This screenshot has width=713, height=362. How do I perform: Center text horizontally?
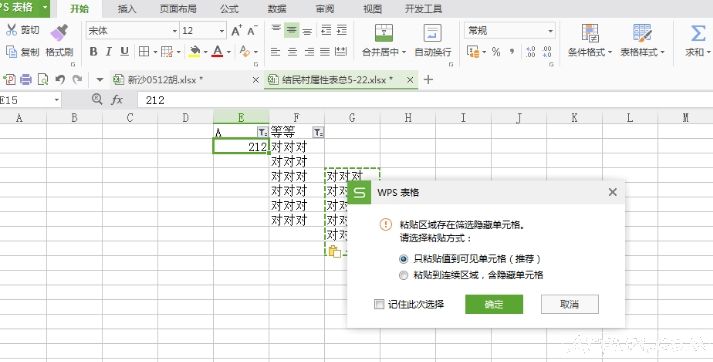(292, 52)
